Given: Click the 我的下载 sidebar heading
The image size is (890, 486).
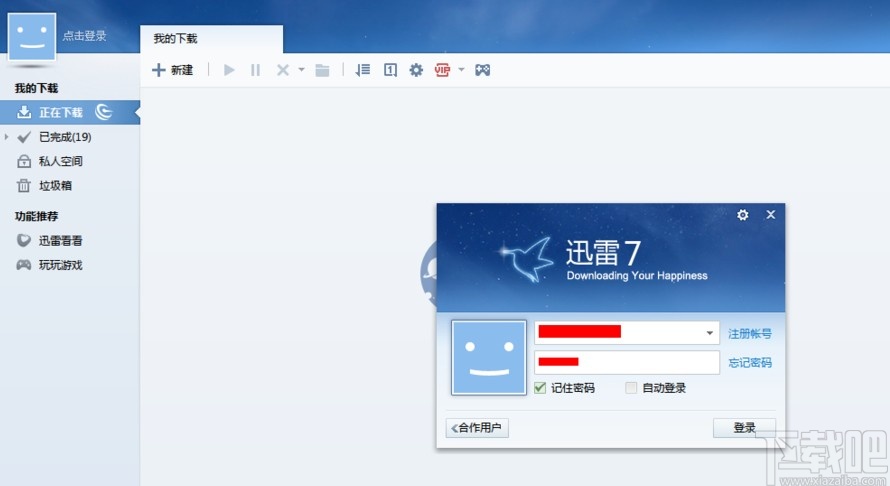Looking at the screenshot, I should [x=36, y=88].
